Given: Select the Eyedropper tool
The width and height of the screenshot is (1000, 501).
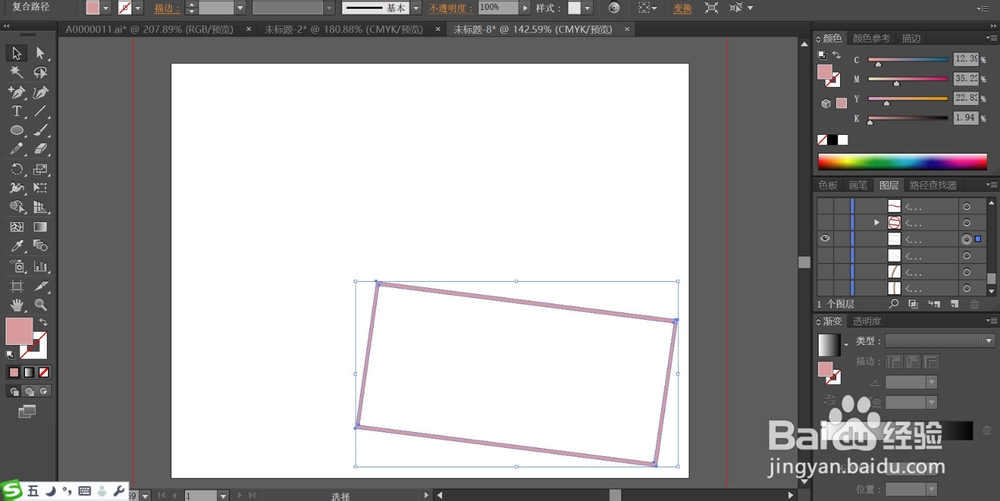Looking at the screenshot, I should tap(17, 245).
